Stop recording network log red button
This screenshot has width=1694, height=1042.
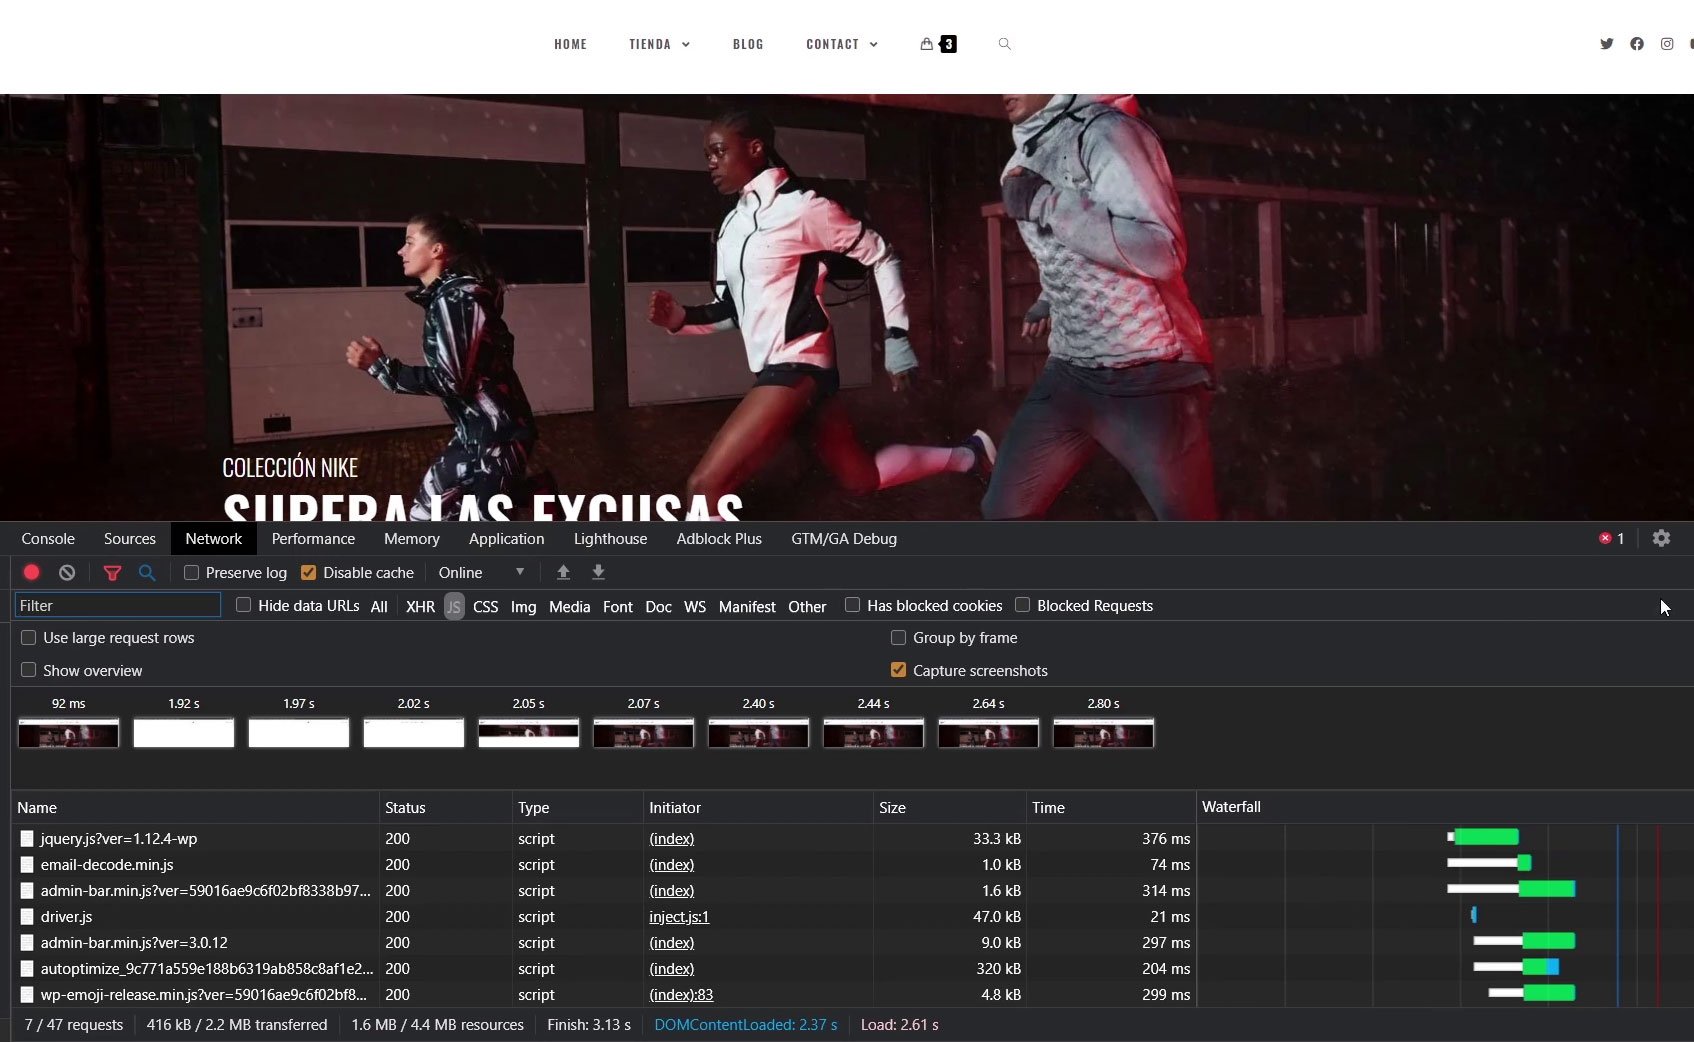pos(31,572)
